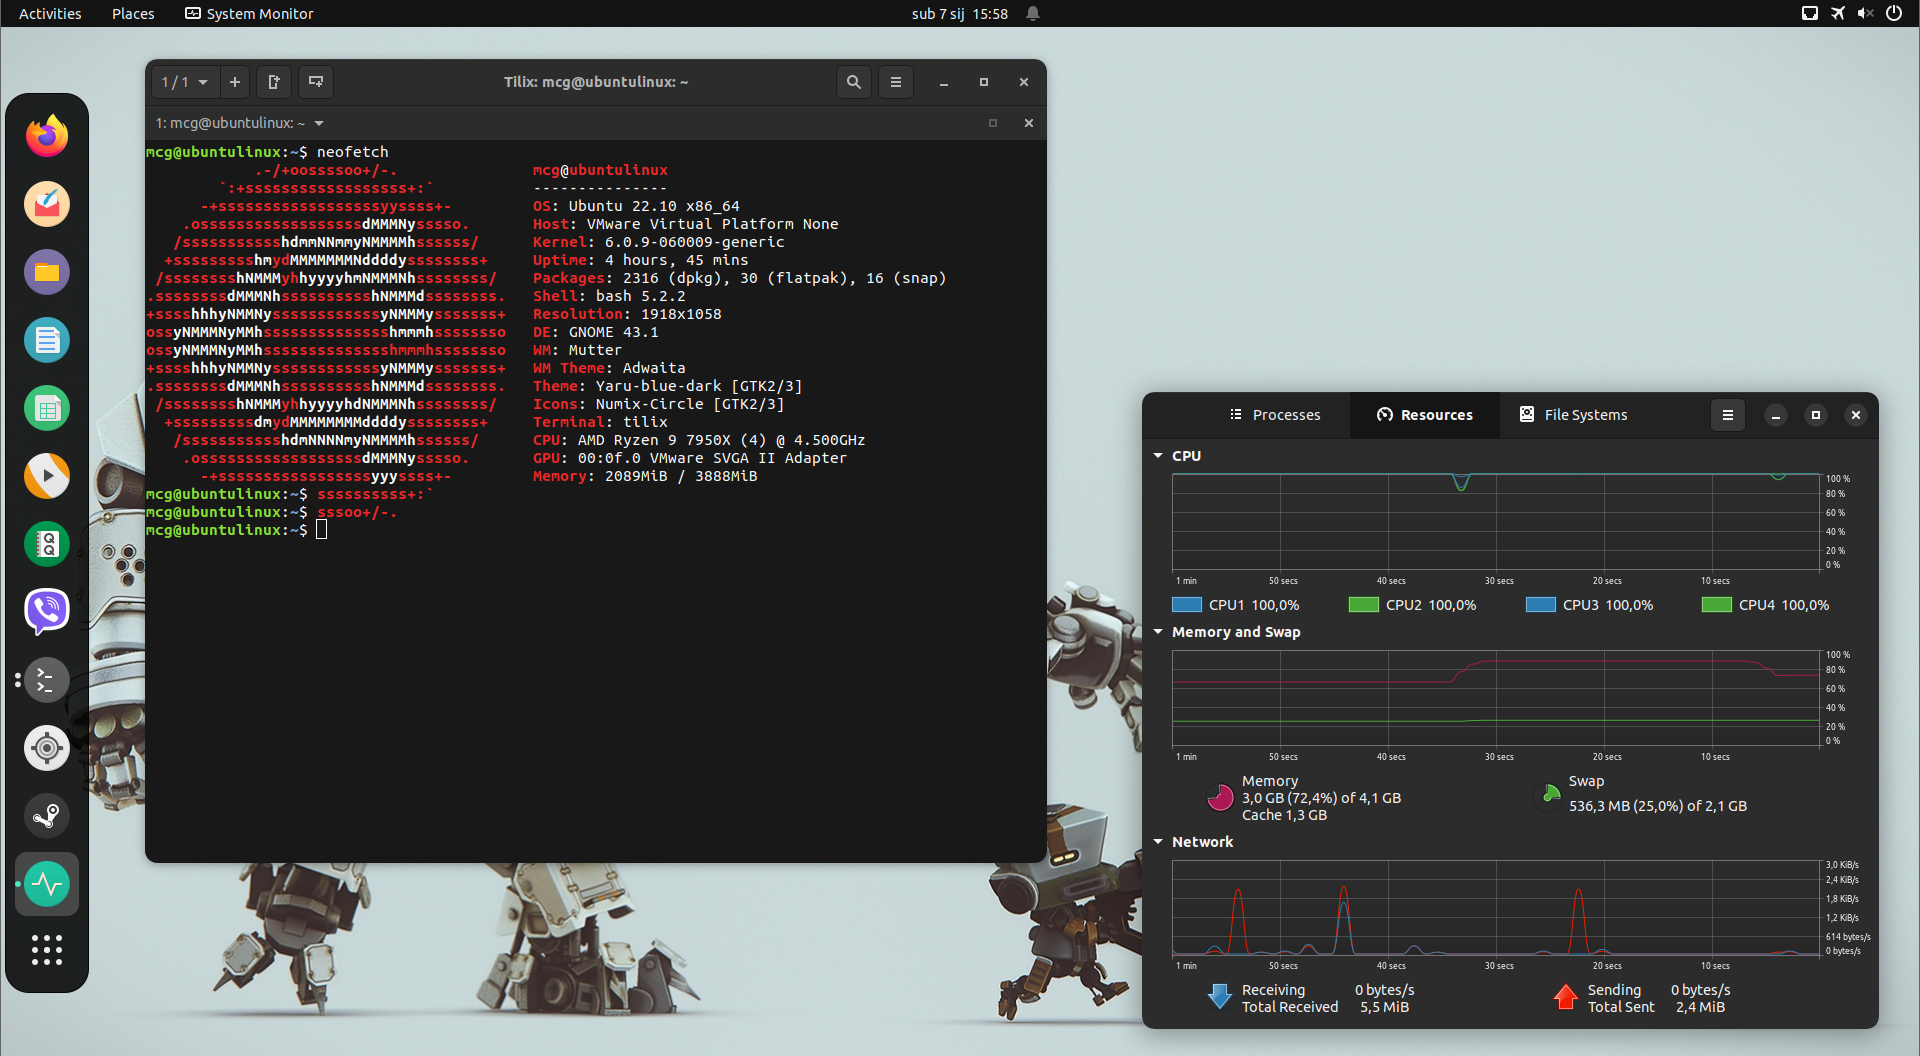Collapse the Network section

[x=1158, y=842]
